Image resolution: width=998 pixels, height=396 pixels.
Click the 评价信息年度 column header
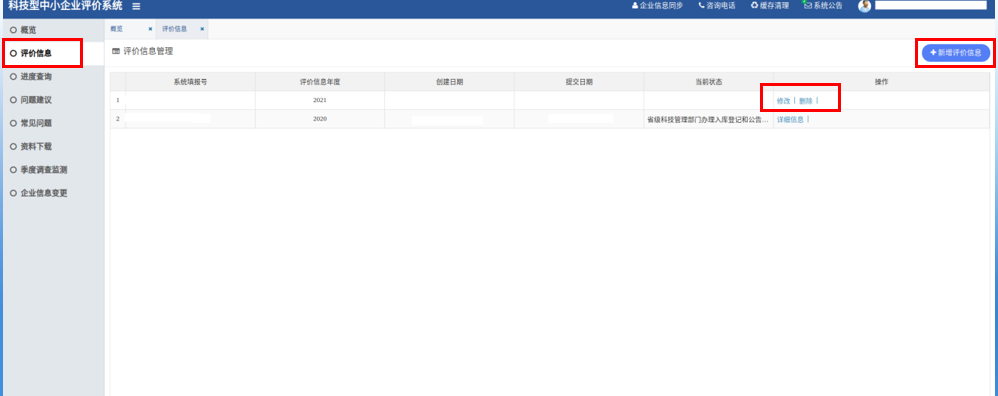[x=320, y=82]
